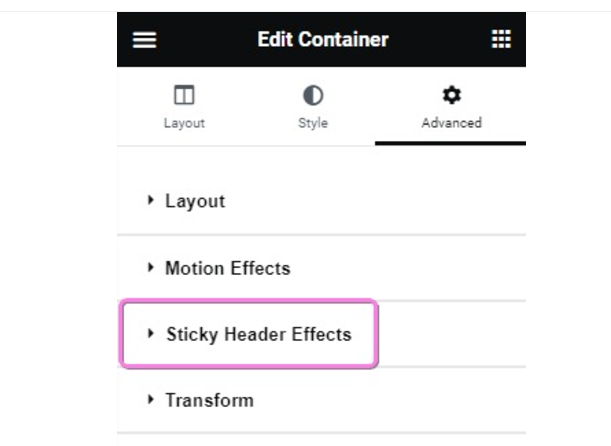The image size is (611, 446).
Task: Open the Layout section heading
Action: (195, 201)
